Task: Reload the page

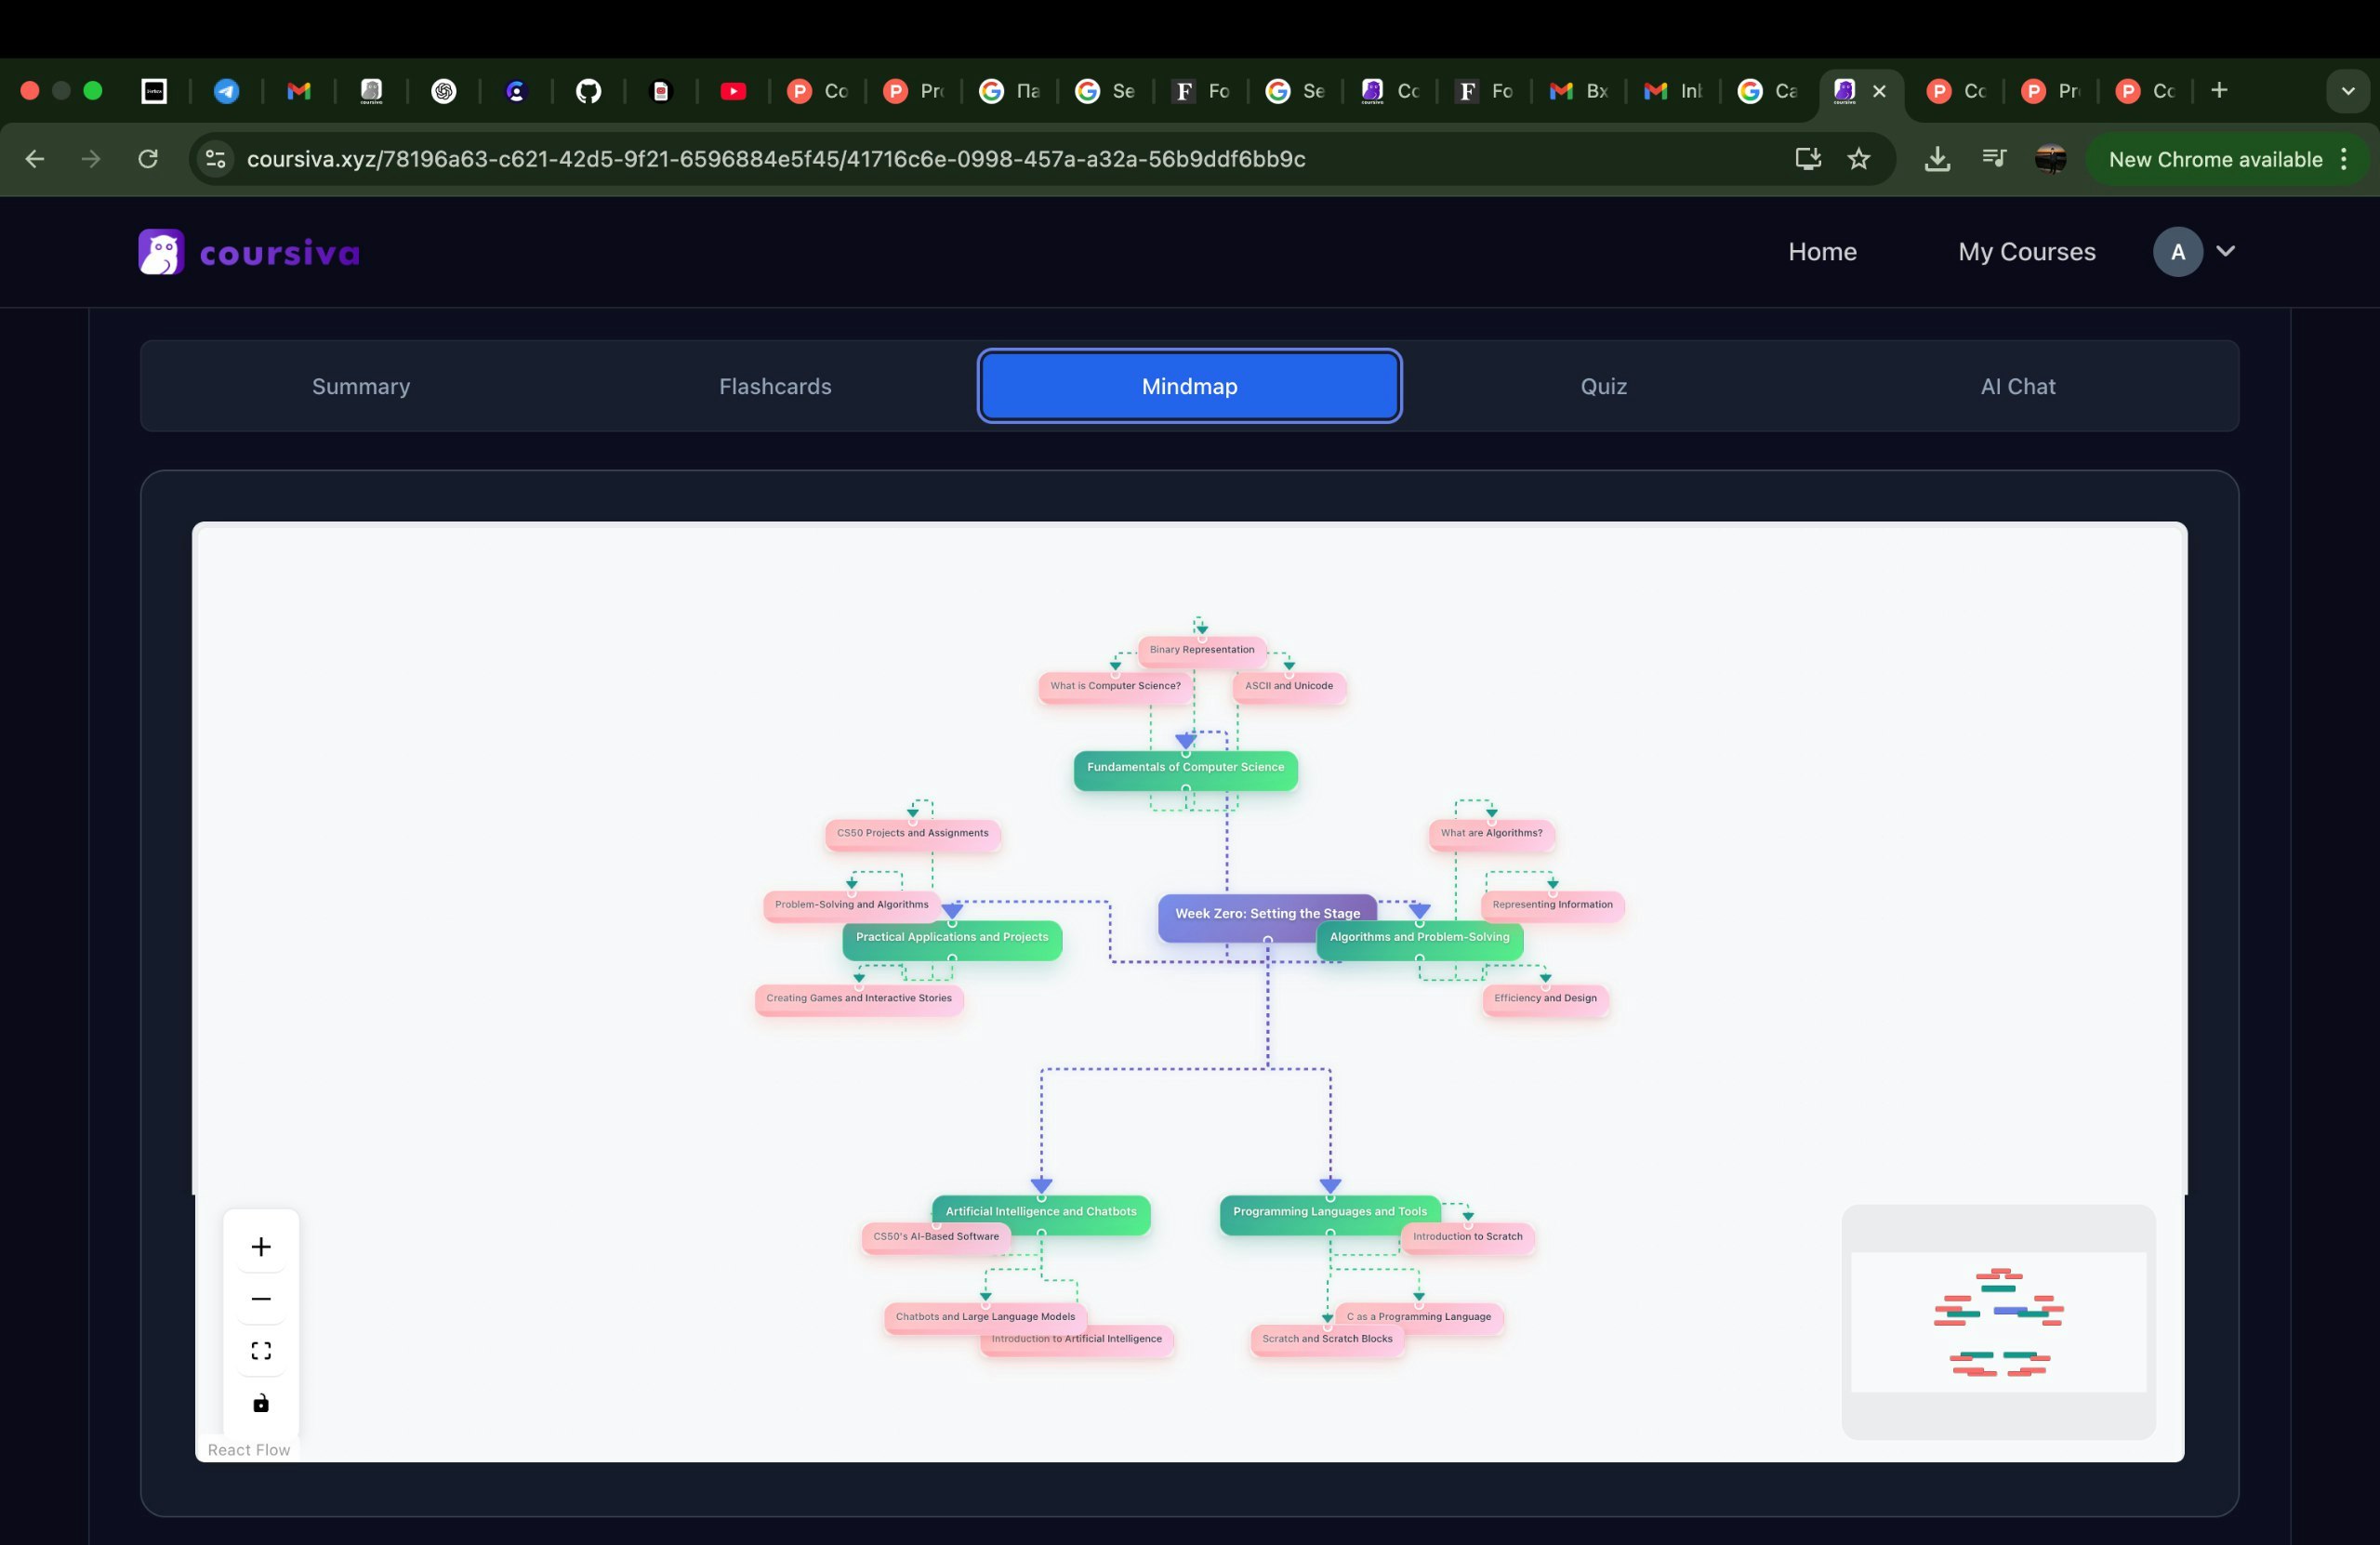Action: point(148,159)
